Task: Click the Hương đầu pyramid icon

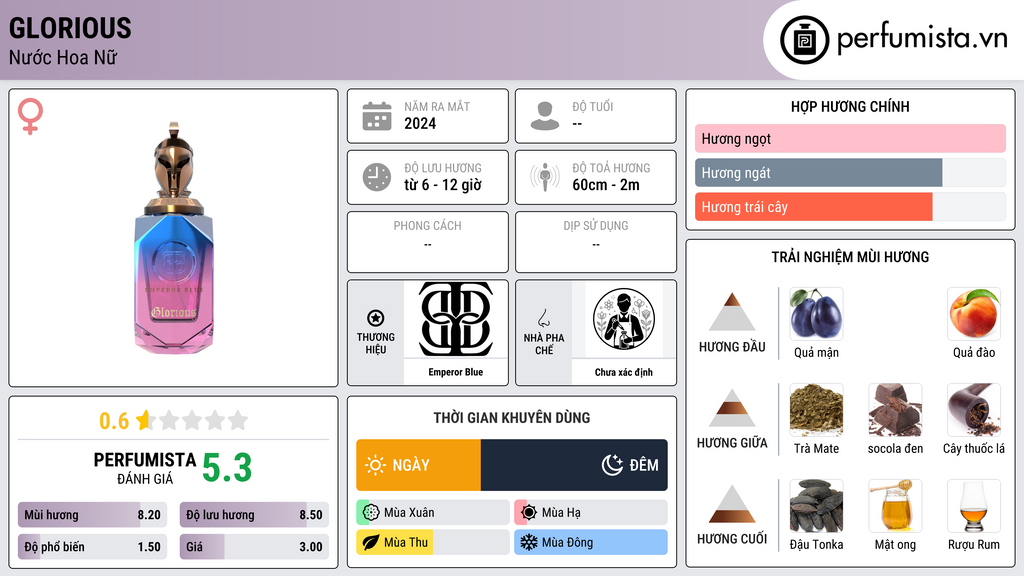Action: 732,312
